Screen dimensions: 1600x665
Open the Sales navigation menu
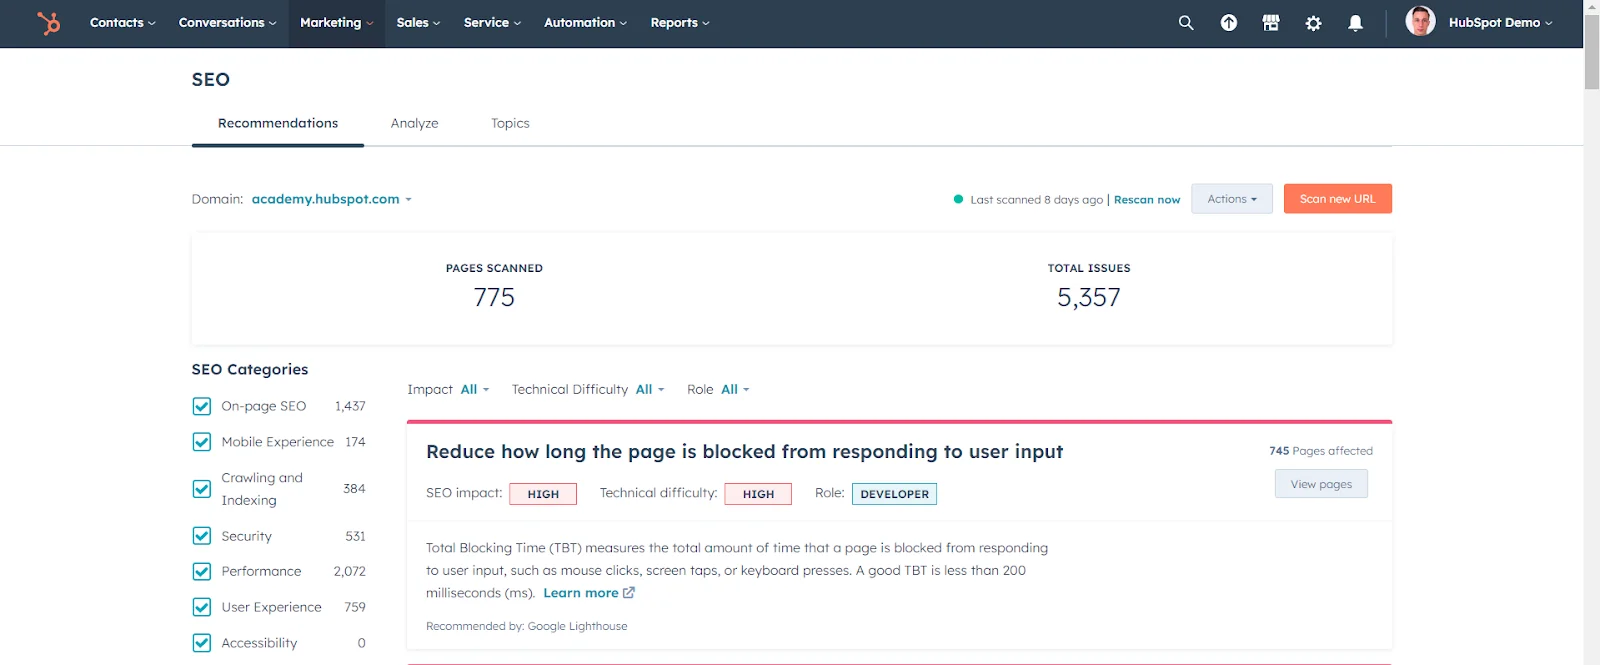pos(418,22)
